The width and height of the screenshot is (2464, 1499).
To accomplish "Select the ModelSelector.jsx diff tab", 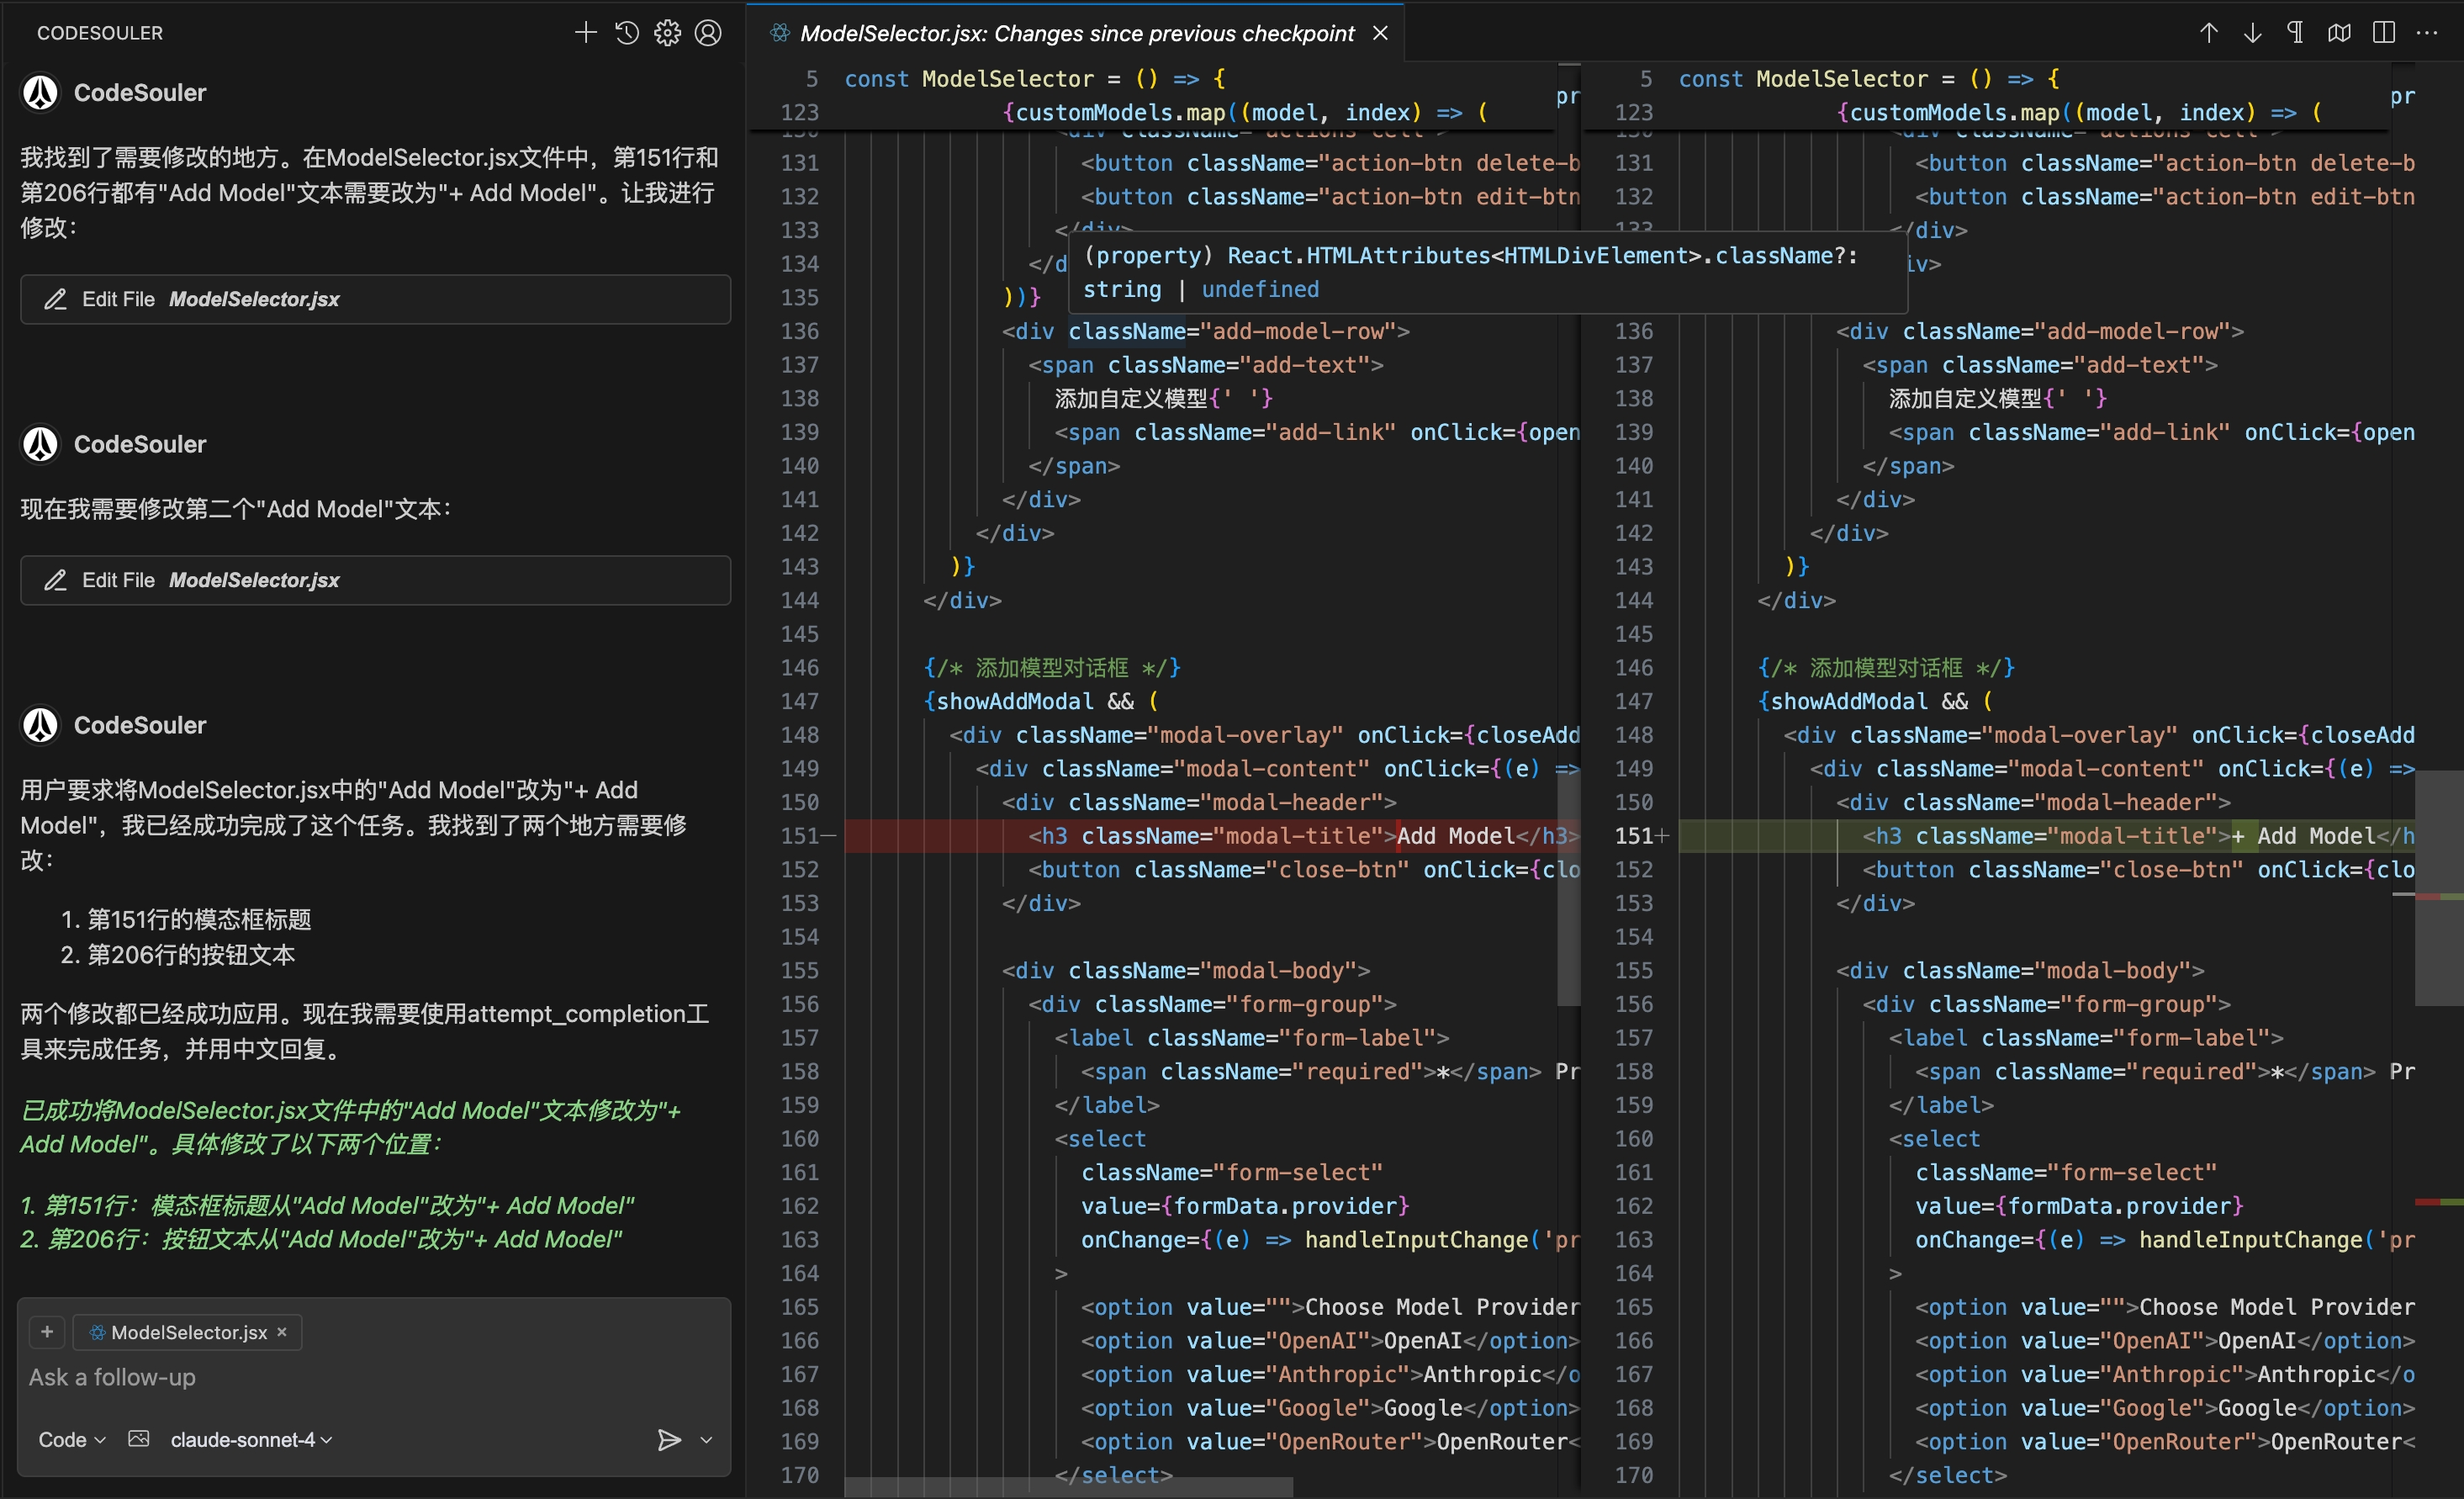I will click(1076, 33).
